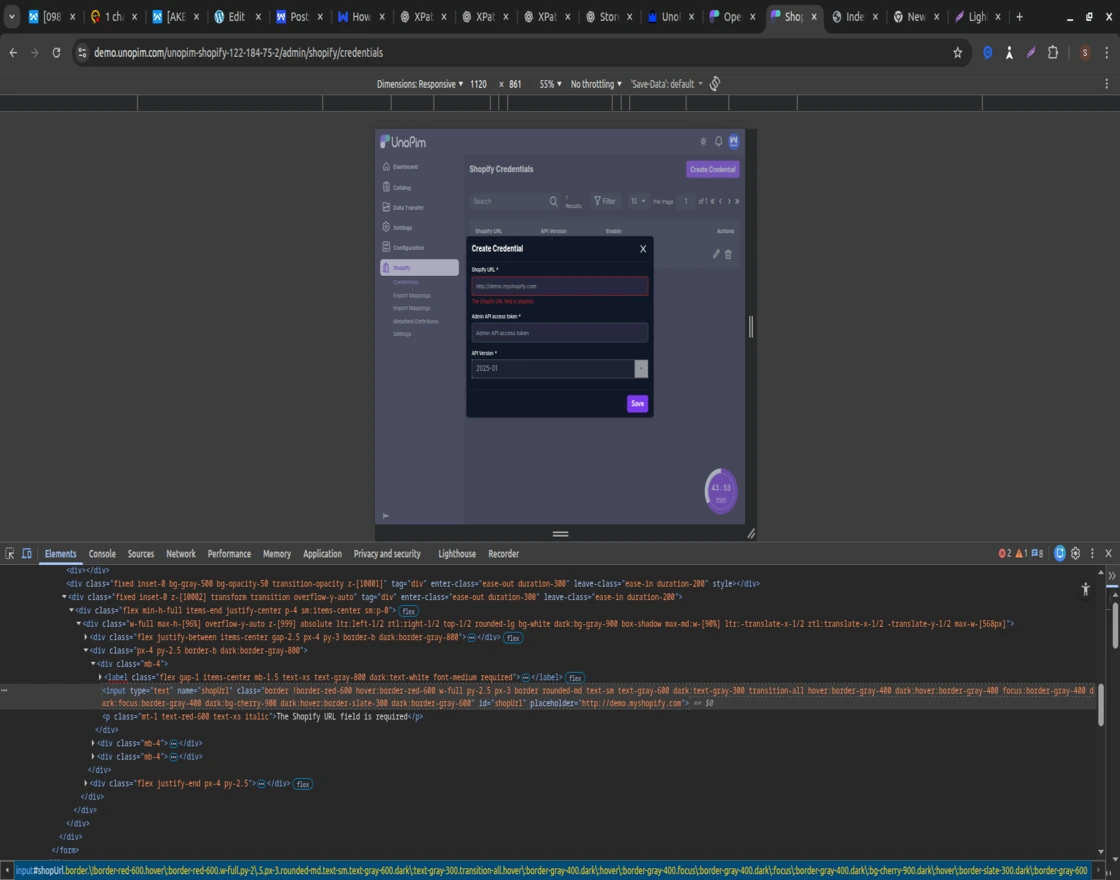The height and width of the screenshot is (880, 1120).
Task: Open DevTools settings gear icon
Action: pyautogui.click(x=1076, y=554)
